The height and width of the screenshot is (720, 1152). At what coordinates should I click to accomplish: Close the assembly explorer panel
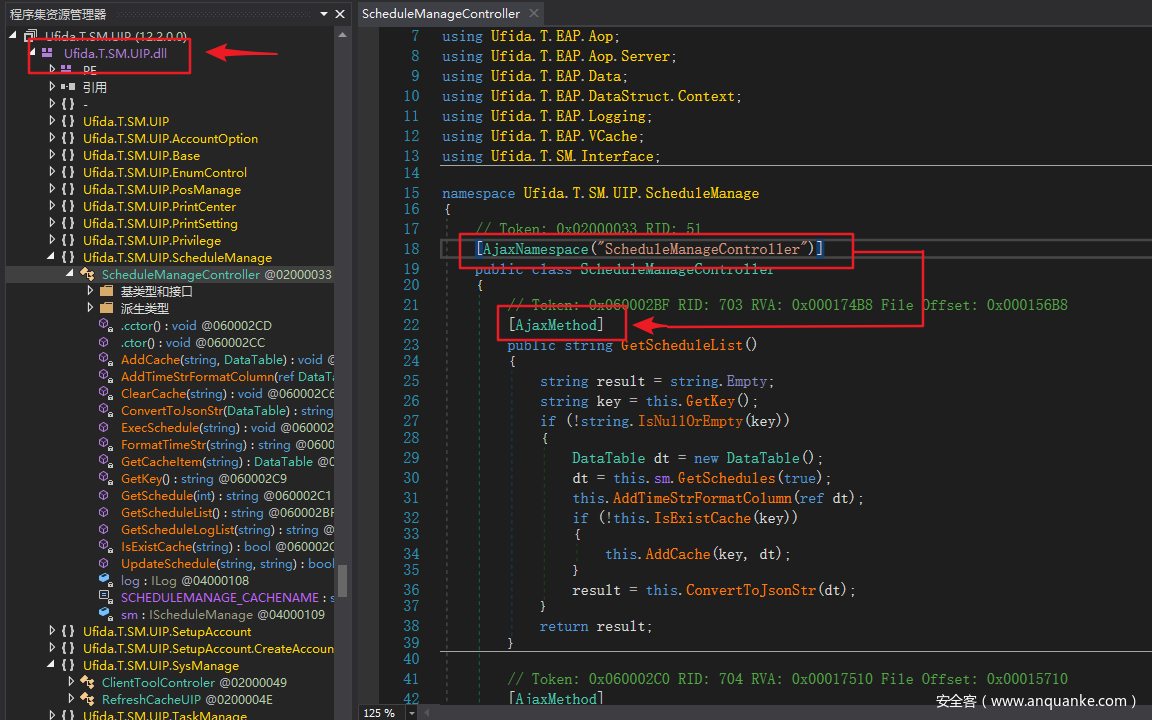tap(340, 14)
